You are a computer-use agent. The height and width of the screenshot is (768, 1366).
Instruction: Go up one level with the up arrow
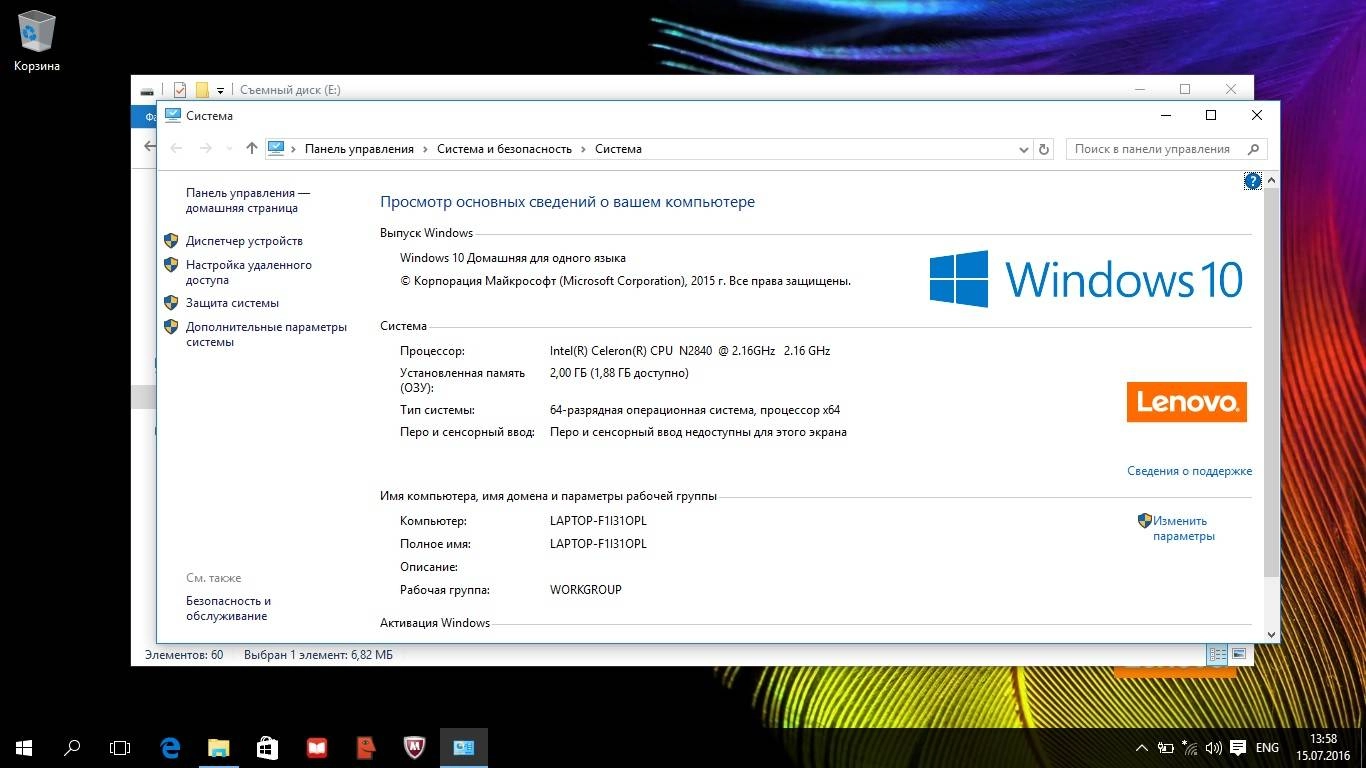(x=251, y=148)
